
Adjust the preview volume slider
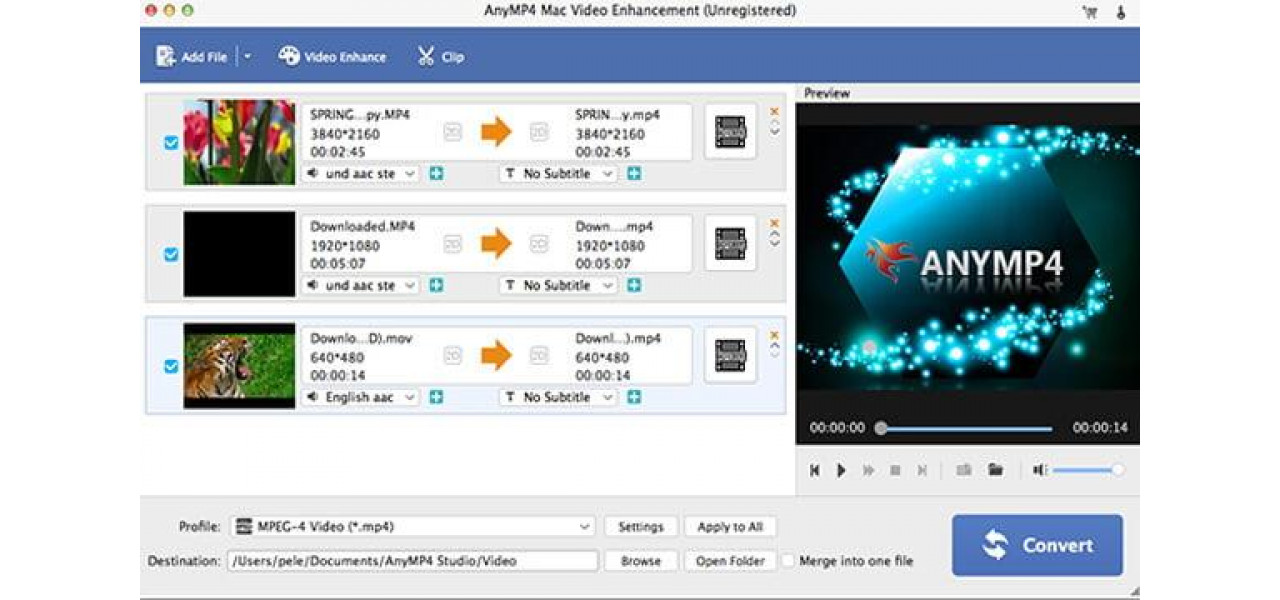1088,470
